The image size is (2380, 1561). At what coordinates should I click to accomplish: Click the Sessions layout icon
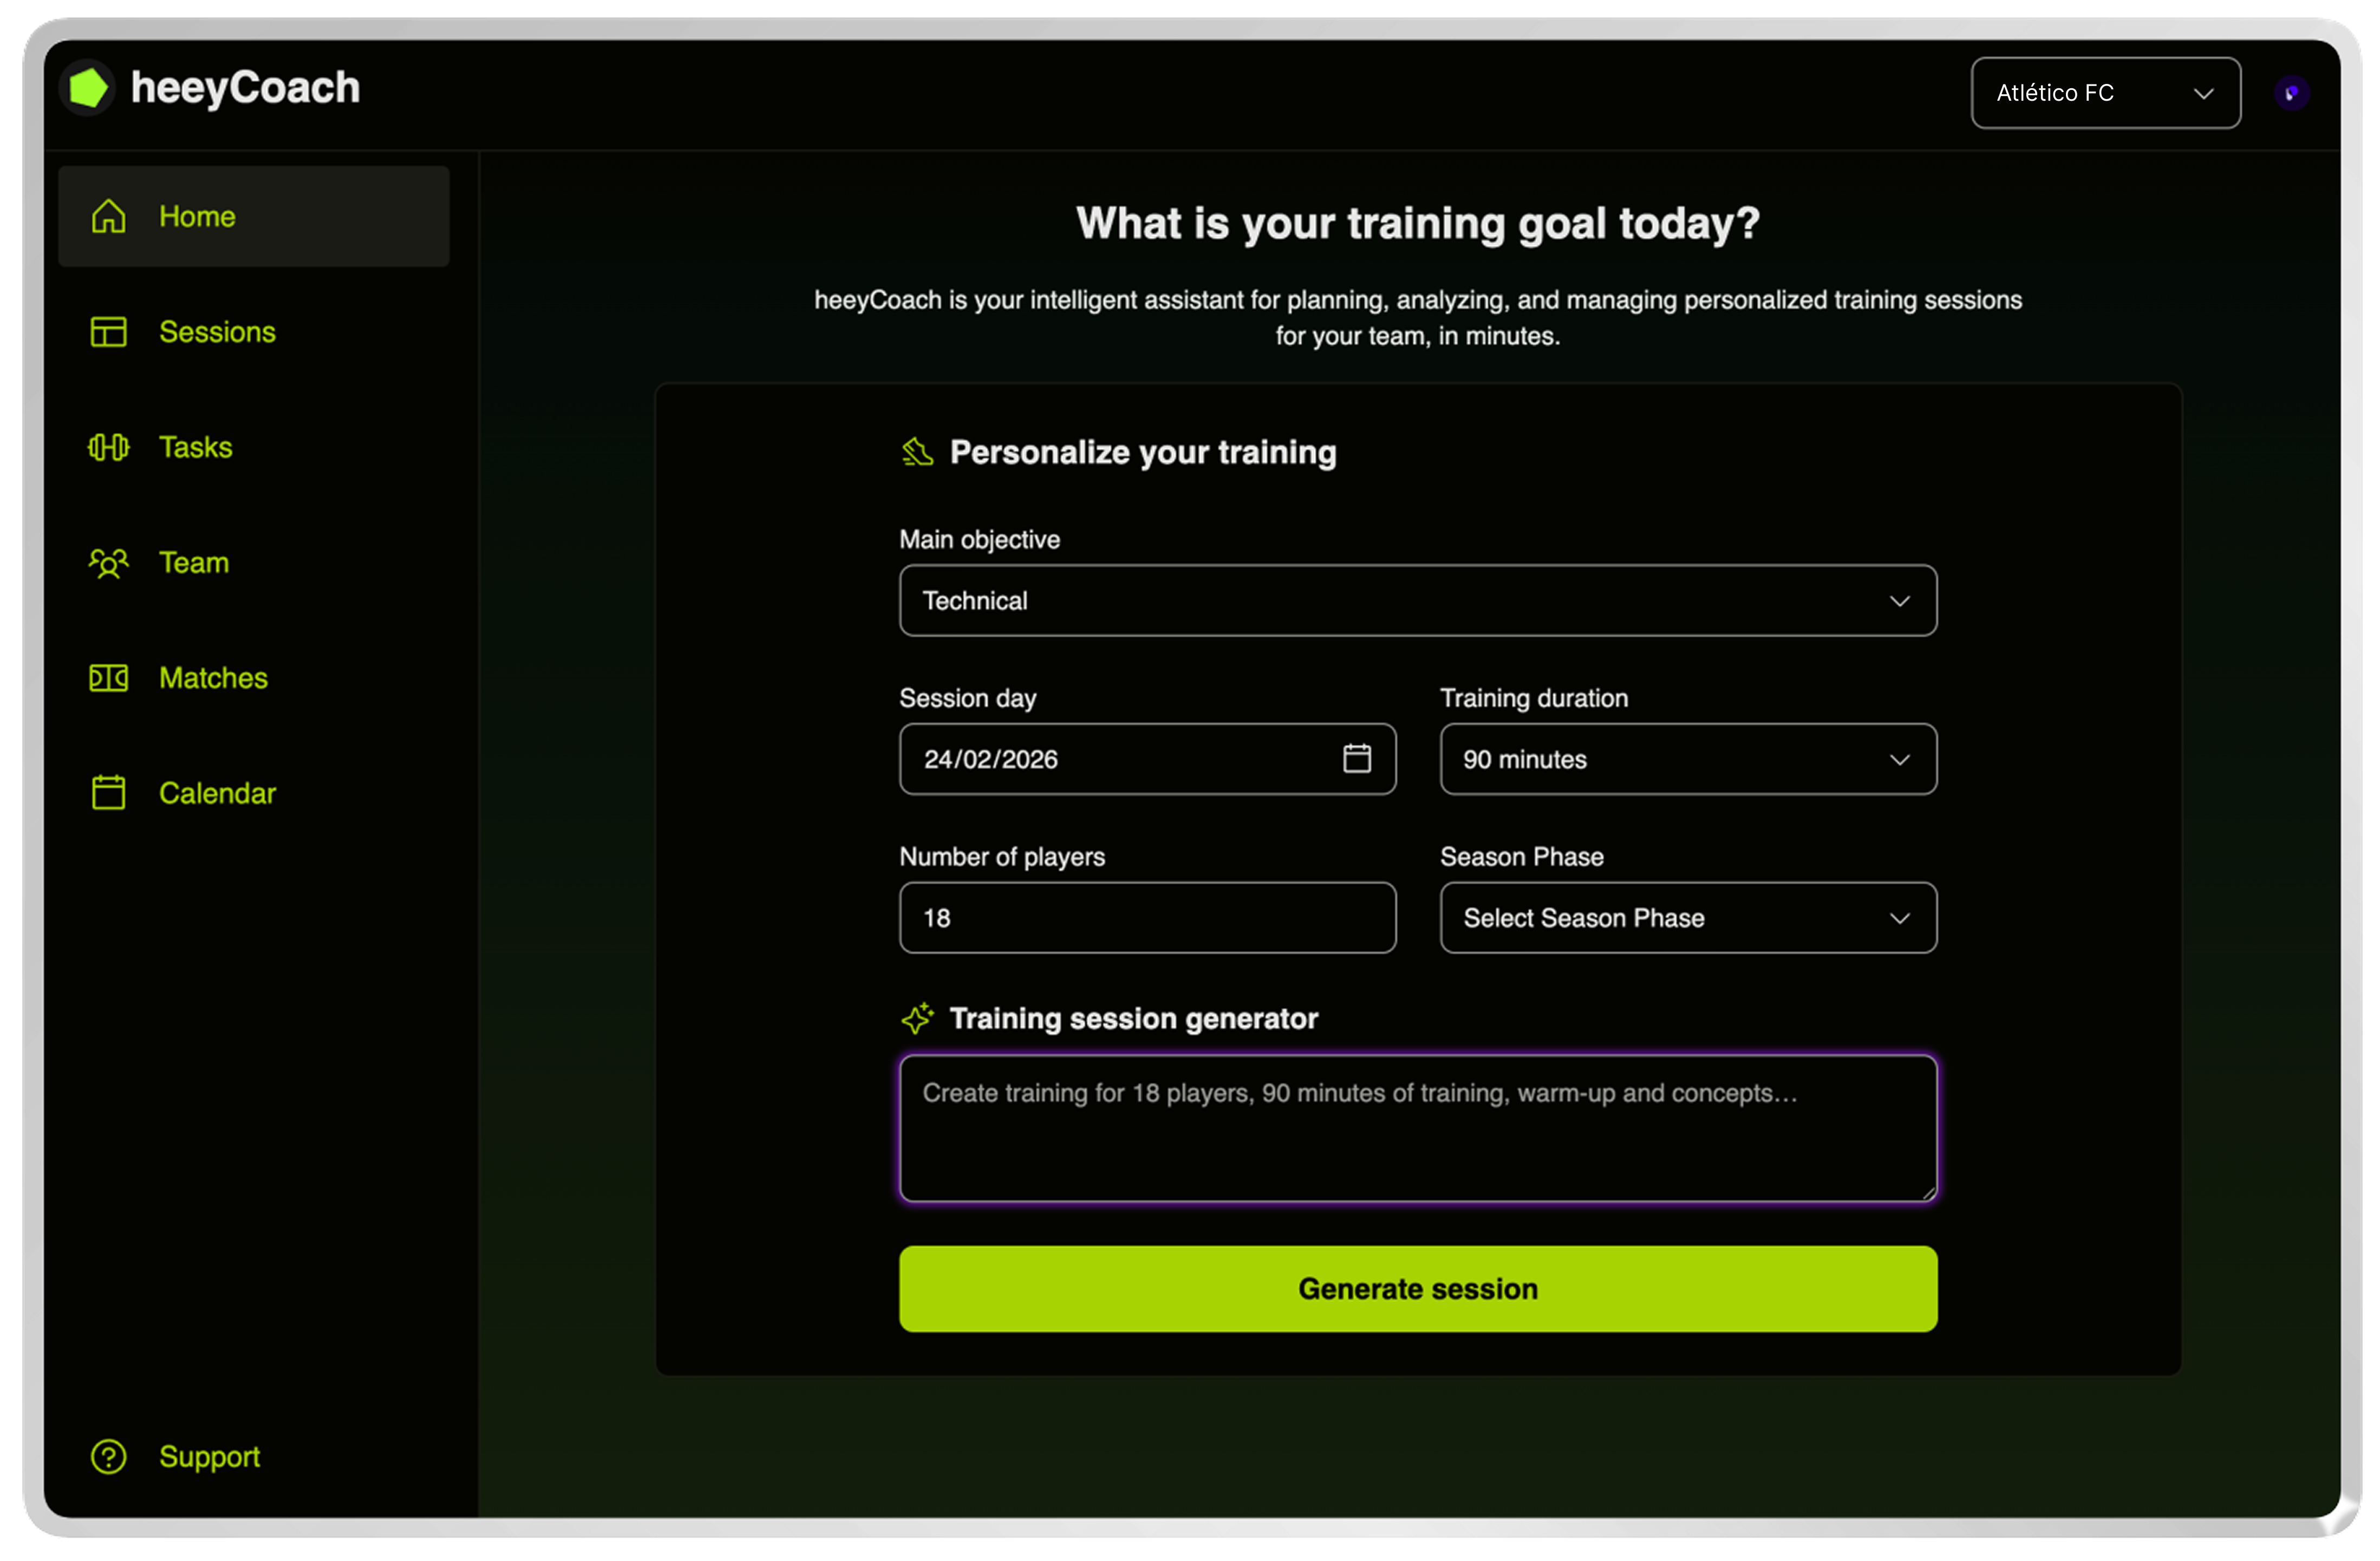108,332
